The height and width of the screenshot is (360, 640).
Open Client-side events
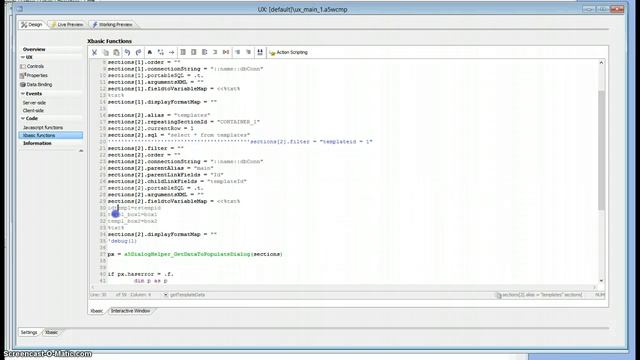[x=33, y=111]
